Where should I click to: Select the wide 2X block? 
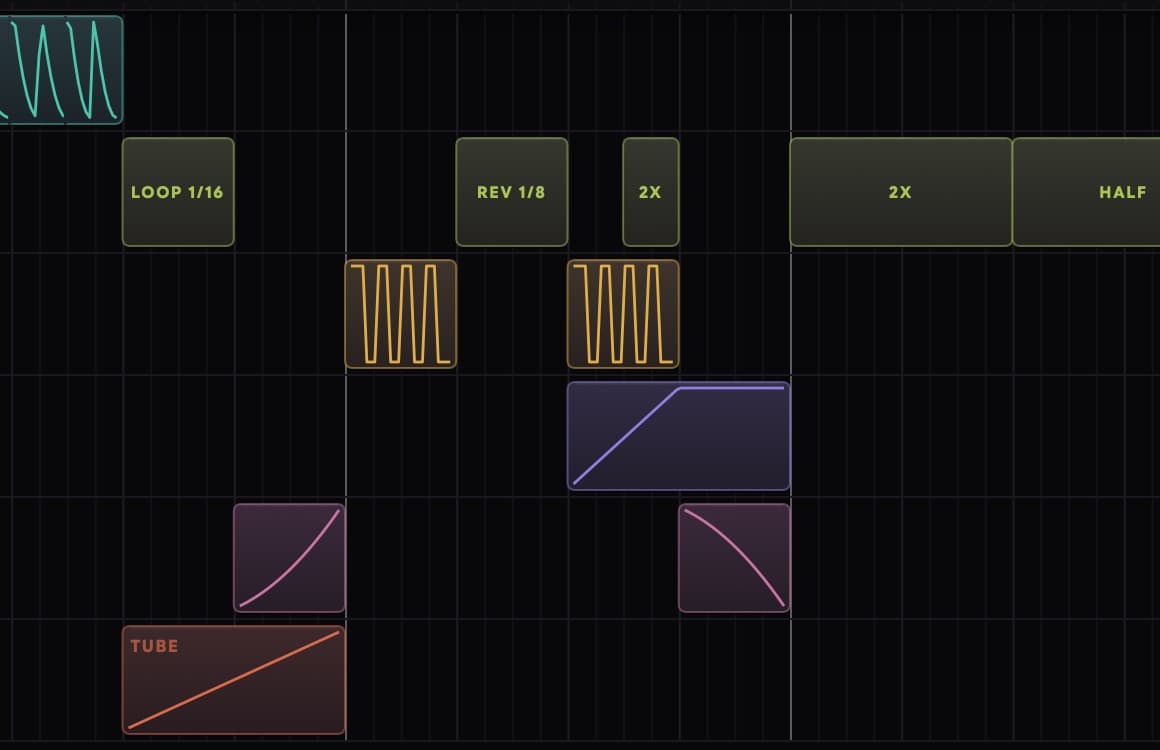(901, 192)
